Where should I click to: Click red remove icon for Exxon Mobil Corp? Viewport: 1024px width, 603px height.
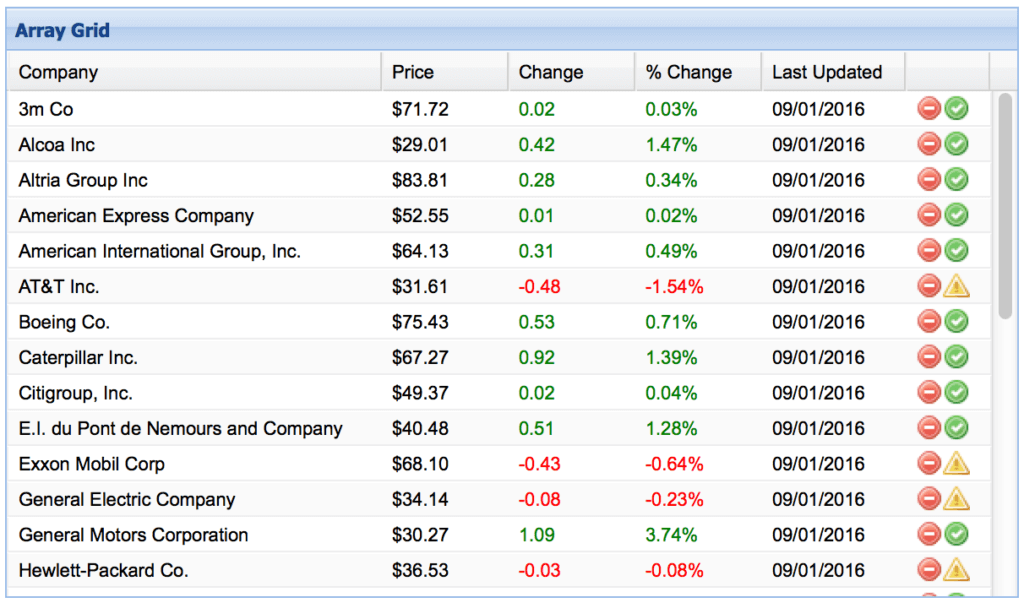point(929,463)
